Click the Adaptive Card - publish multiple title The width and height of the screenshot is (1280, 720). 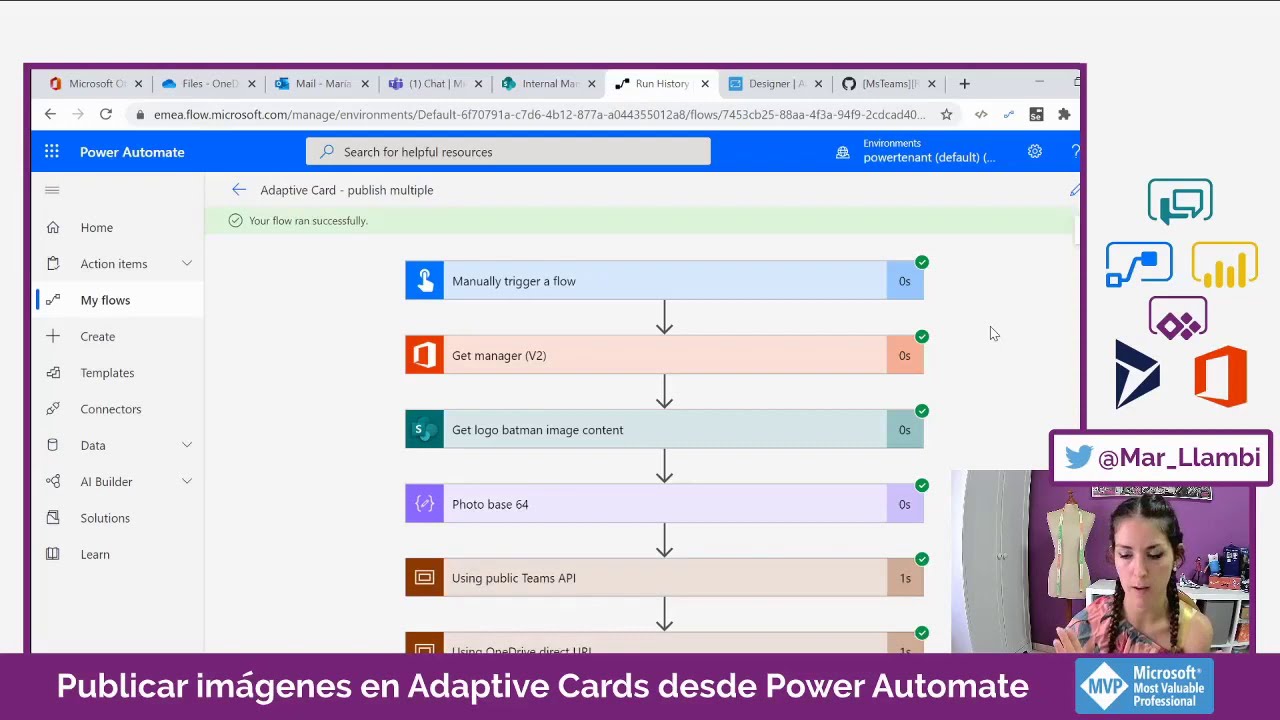pyautogui.click(x=347, y=190)
